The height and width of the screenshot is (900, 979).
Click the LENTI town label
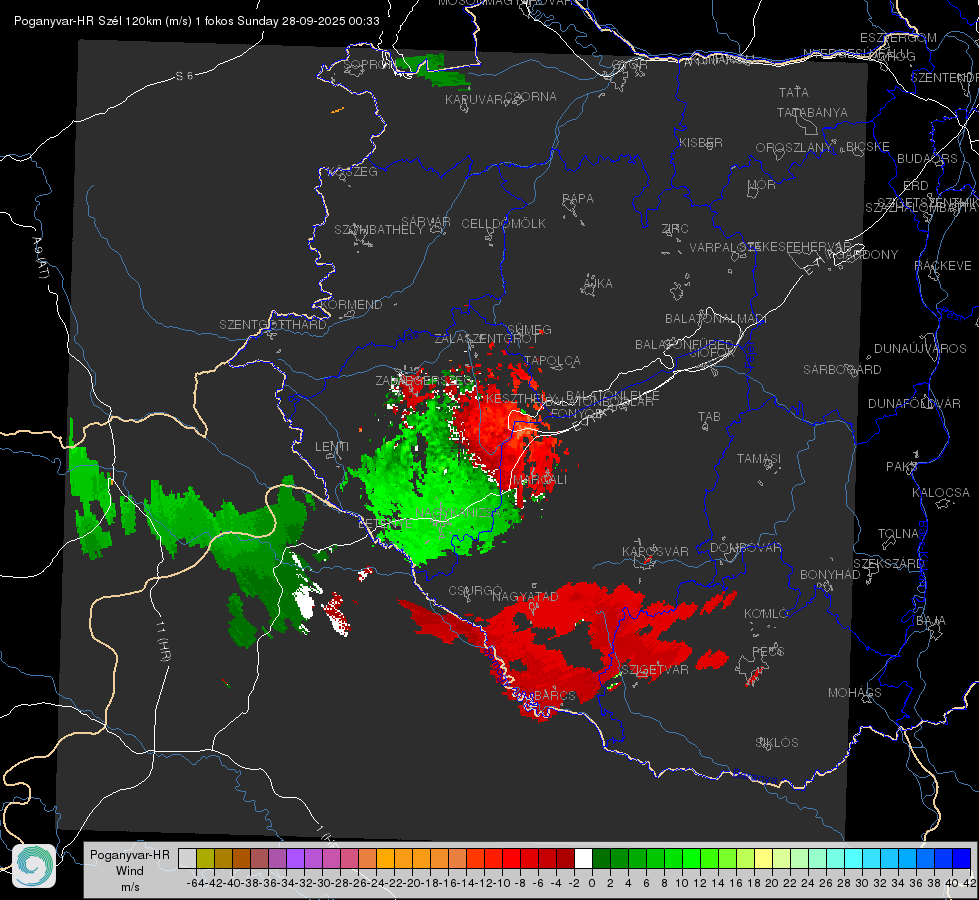coord(332,447)
